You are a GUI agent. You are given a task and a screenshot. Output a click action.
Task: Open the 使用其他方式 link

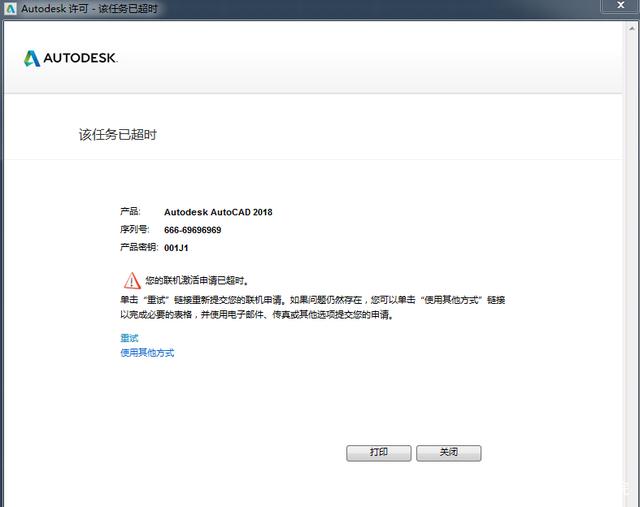(x=147, y=353)
